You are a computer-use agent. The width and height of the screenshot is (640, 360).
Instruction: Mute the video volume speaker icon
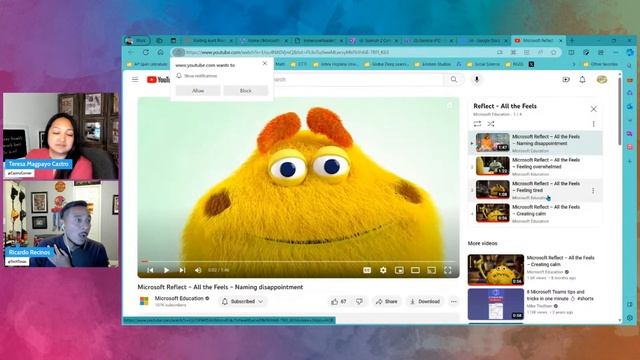pos(198,270)
